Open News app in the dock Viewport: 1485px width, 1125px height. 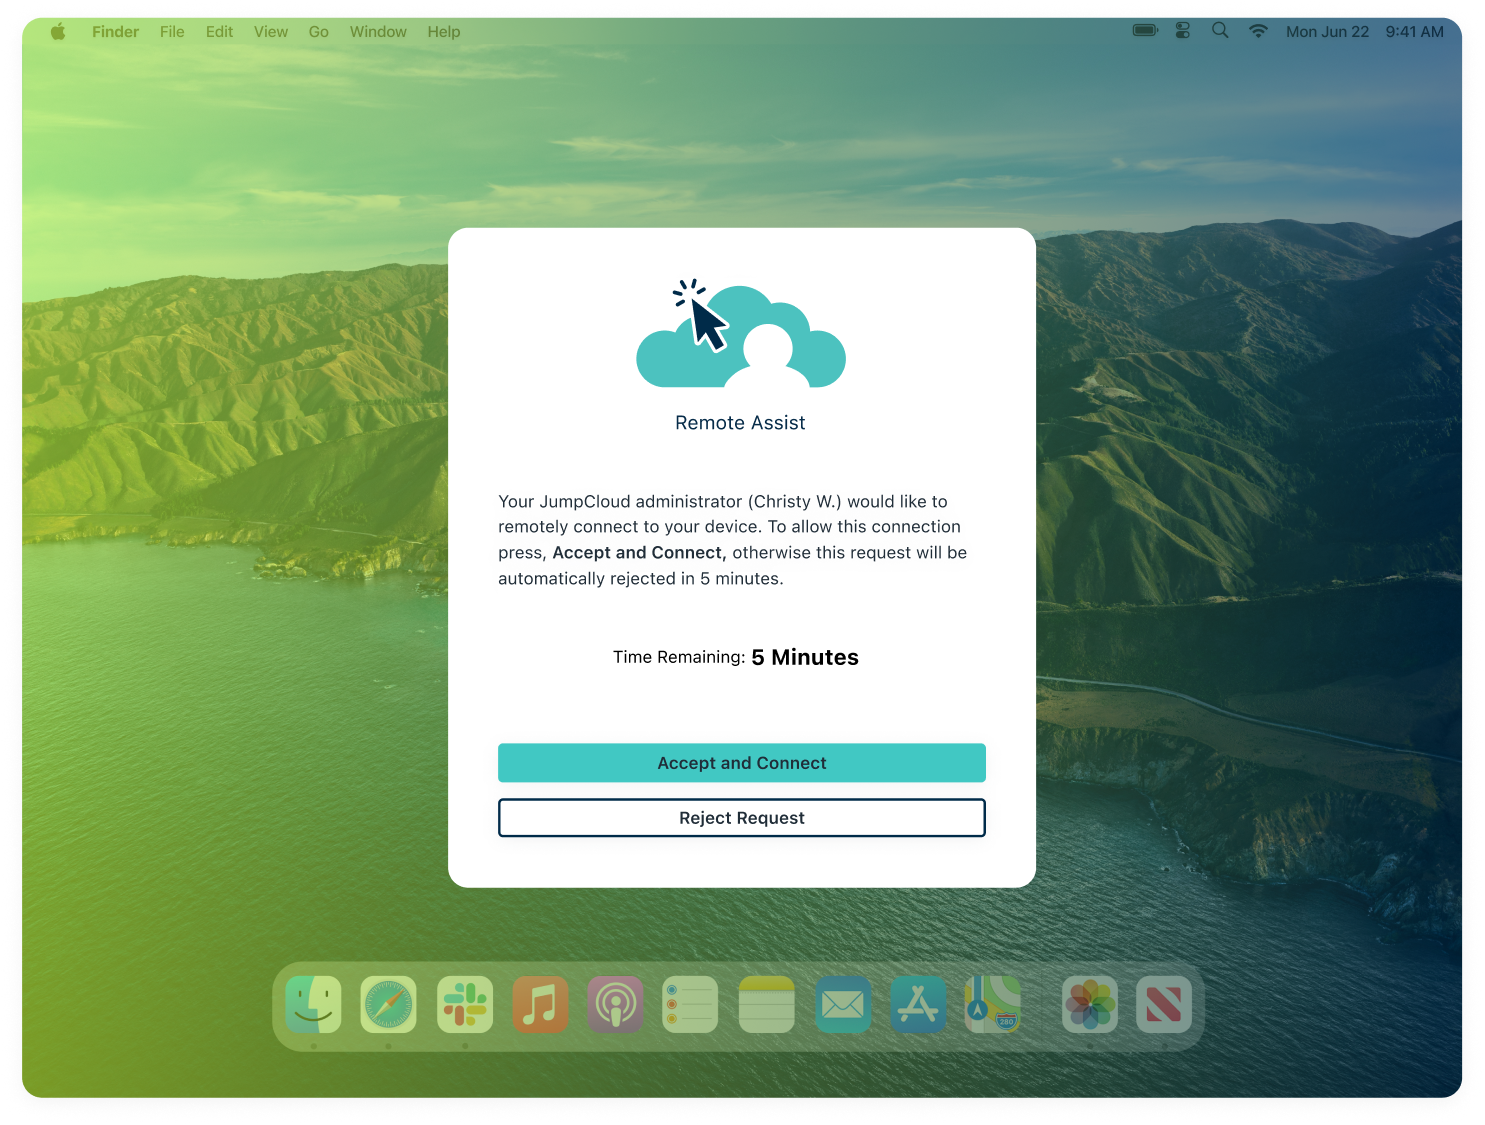1164,1005
